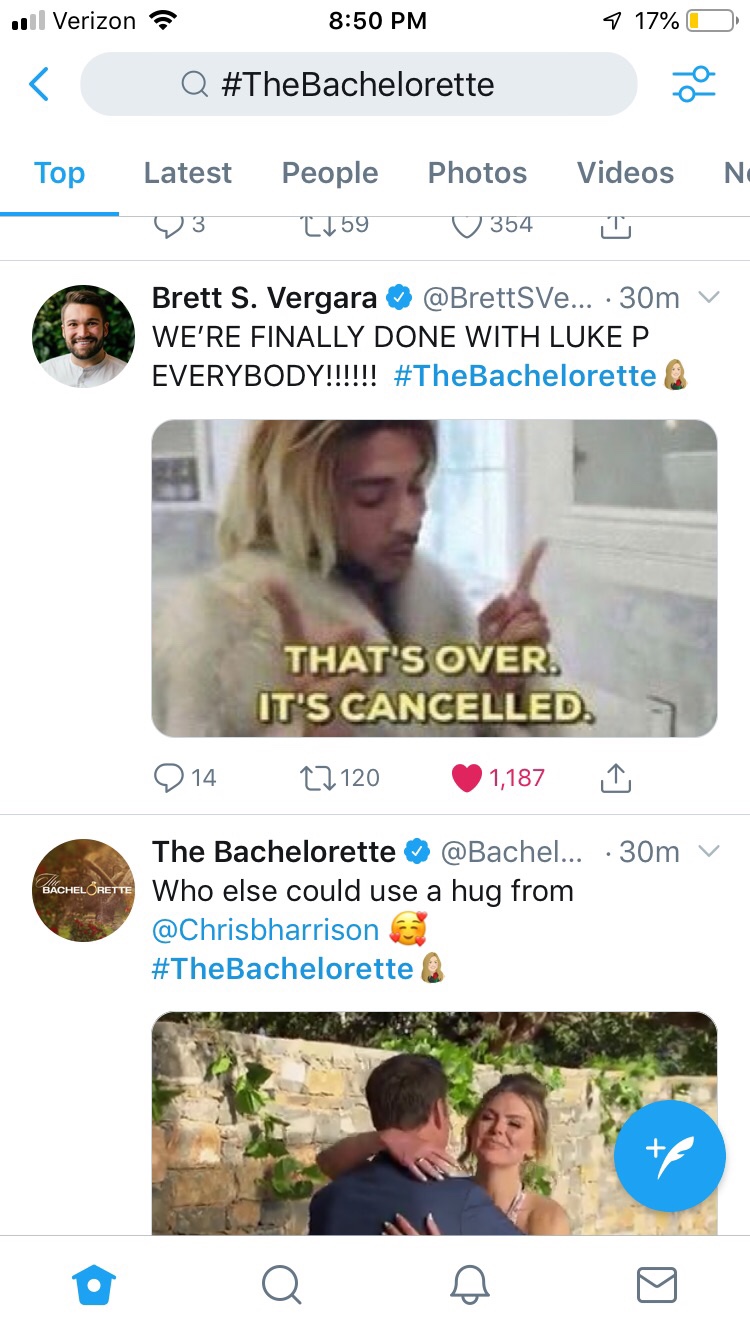Compose a new tweet
This screenshot has height=1334, width=750.
669,1156
